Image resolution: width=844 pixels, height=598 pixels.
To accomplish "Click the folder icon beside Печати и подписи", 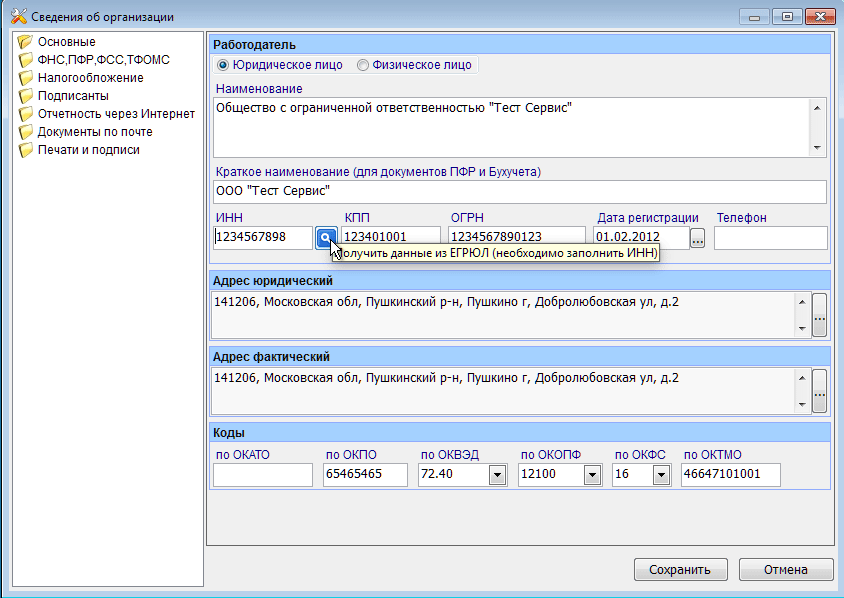I will click(25, 150).
